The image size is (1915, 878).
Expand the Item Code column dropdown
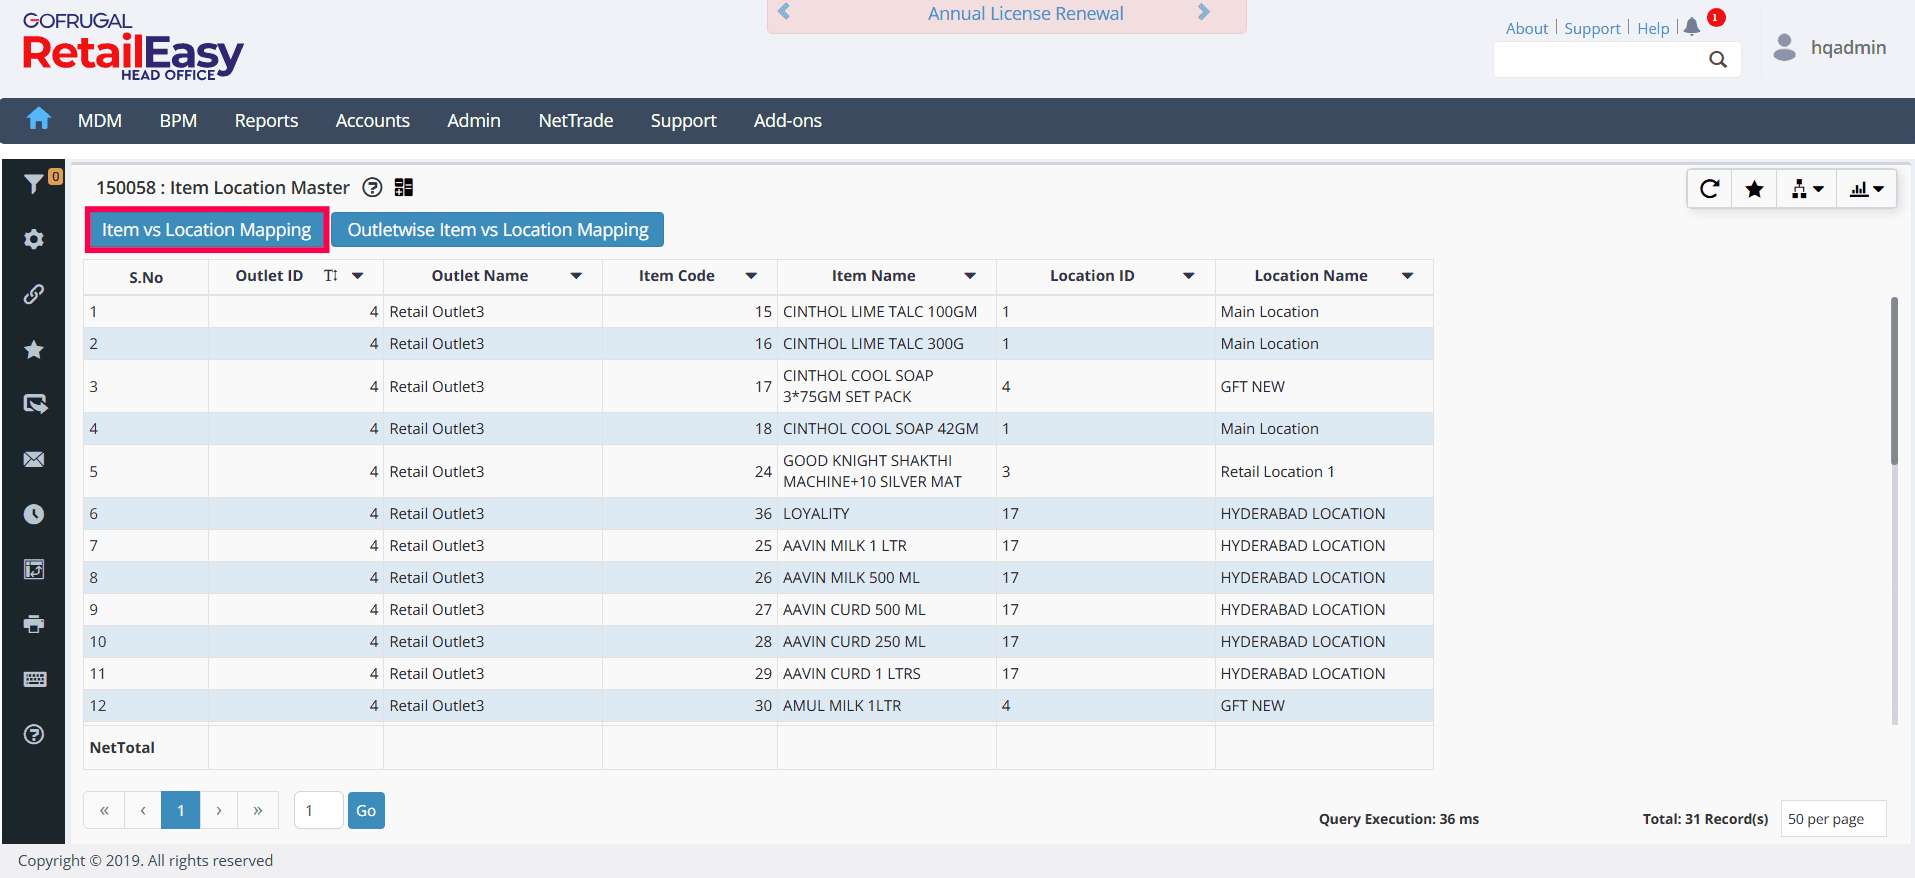tap(751, 276)
